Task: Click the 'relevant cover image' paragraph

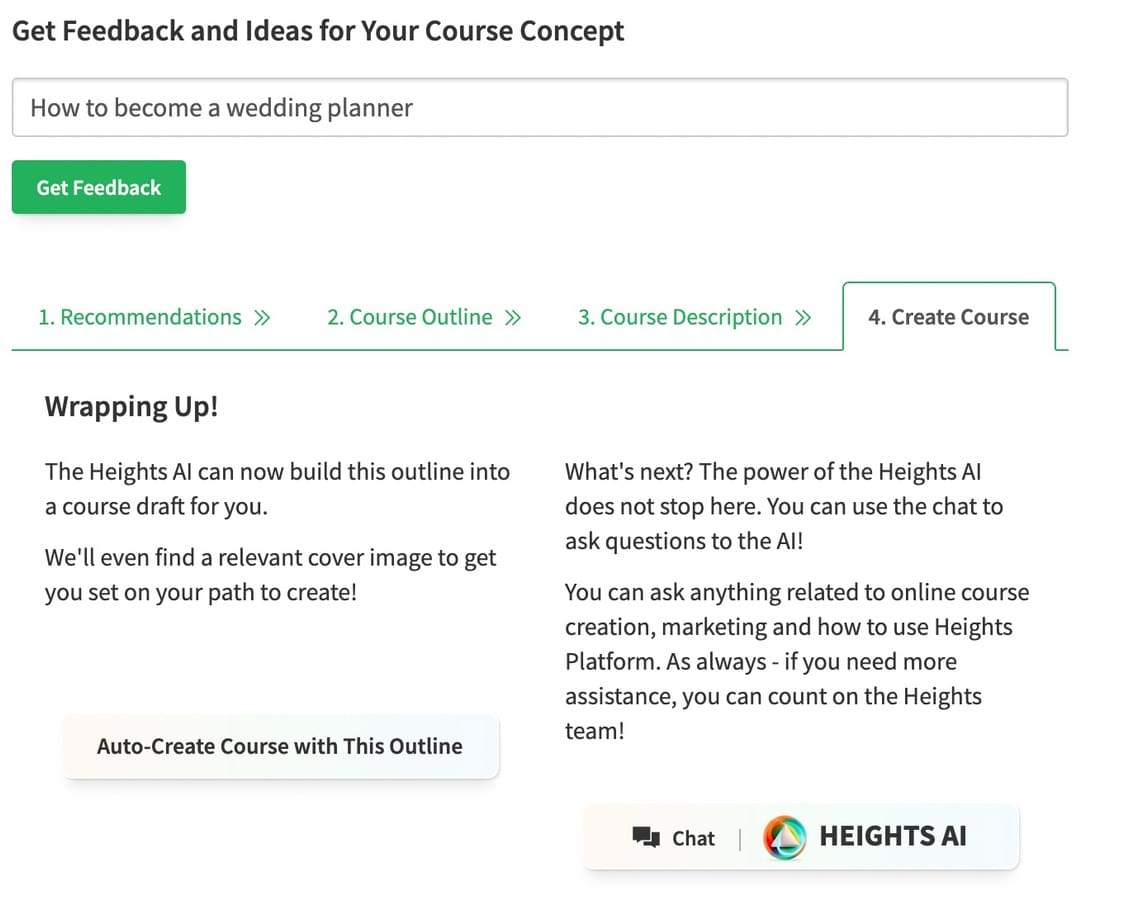Action: 270,575
